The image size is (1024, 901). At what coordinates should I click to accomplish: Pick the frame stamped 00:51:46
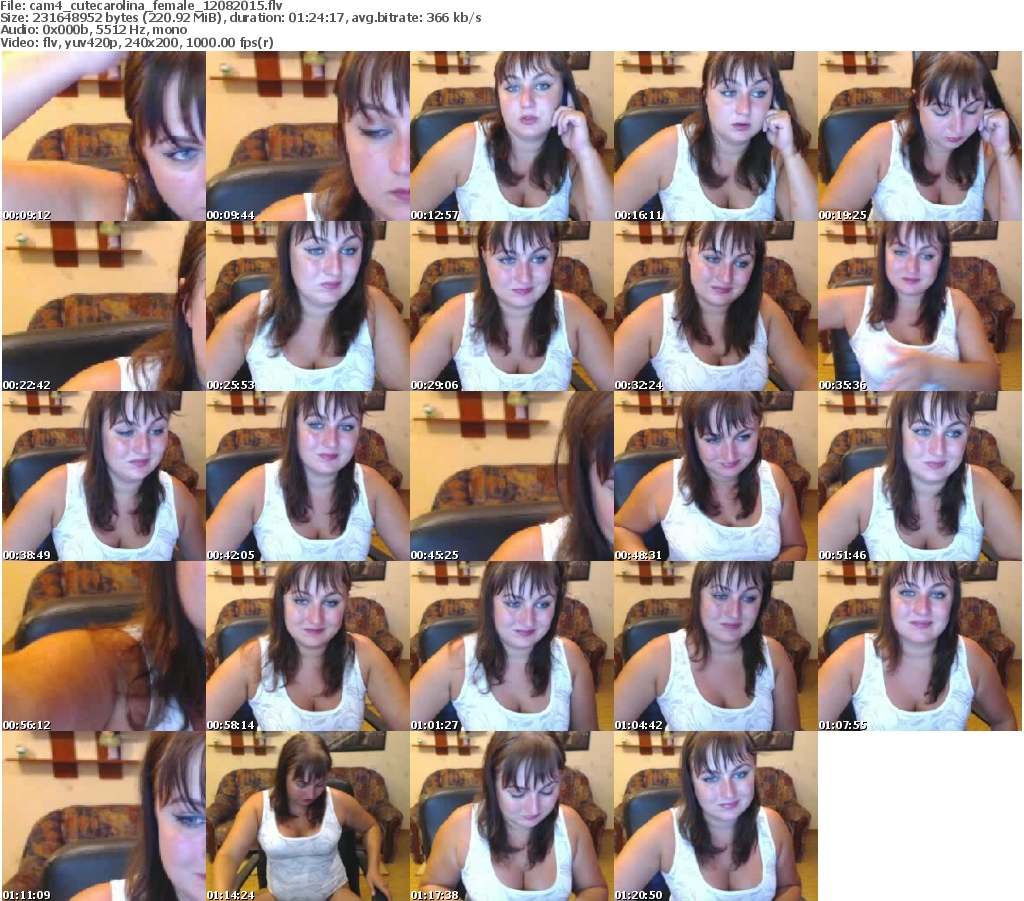(x=920, y=476)
